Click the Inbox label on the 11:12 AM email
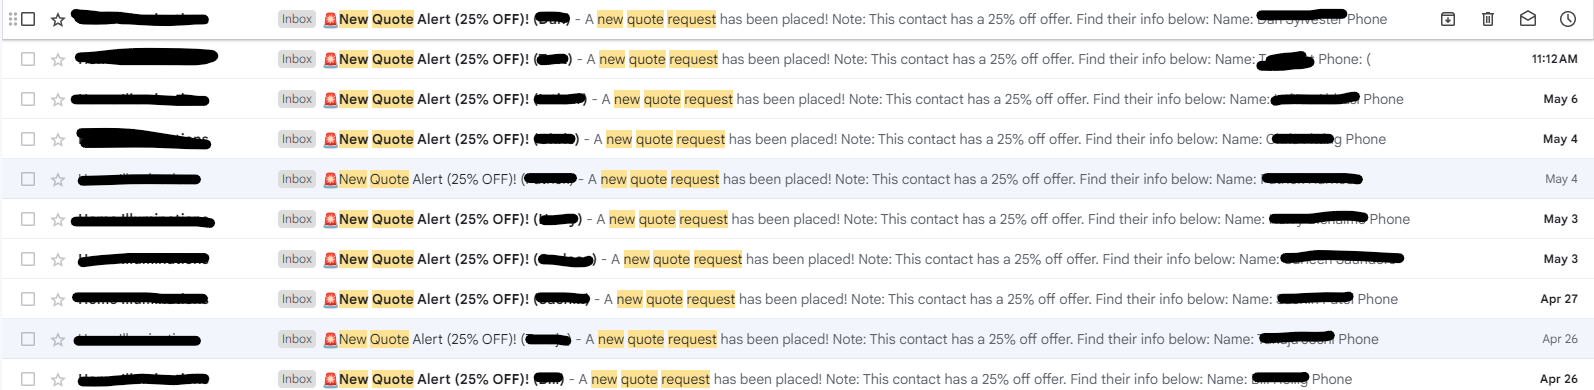 297,59
